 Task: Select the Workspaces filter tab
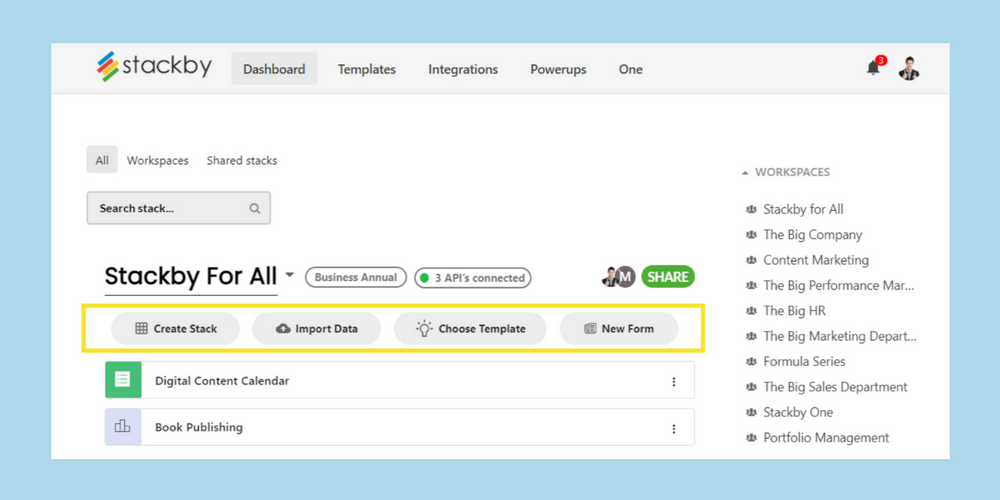(157, 160)
